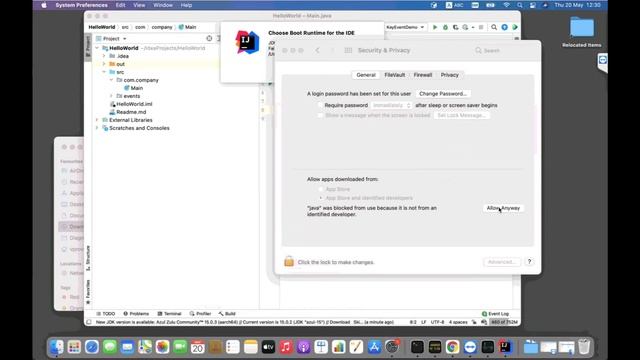Open the Apple menu
Image resolution: width=640 pixels, height=360 pixels.
pyautogui.click(x=44, y=5)
